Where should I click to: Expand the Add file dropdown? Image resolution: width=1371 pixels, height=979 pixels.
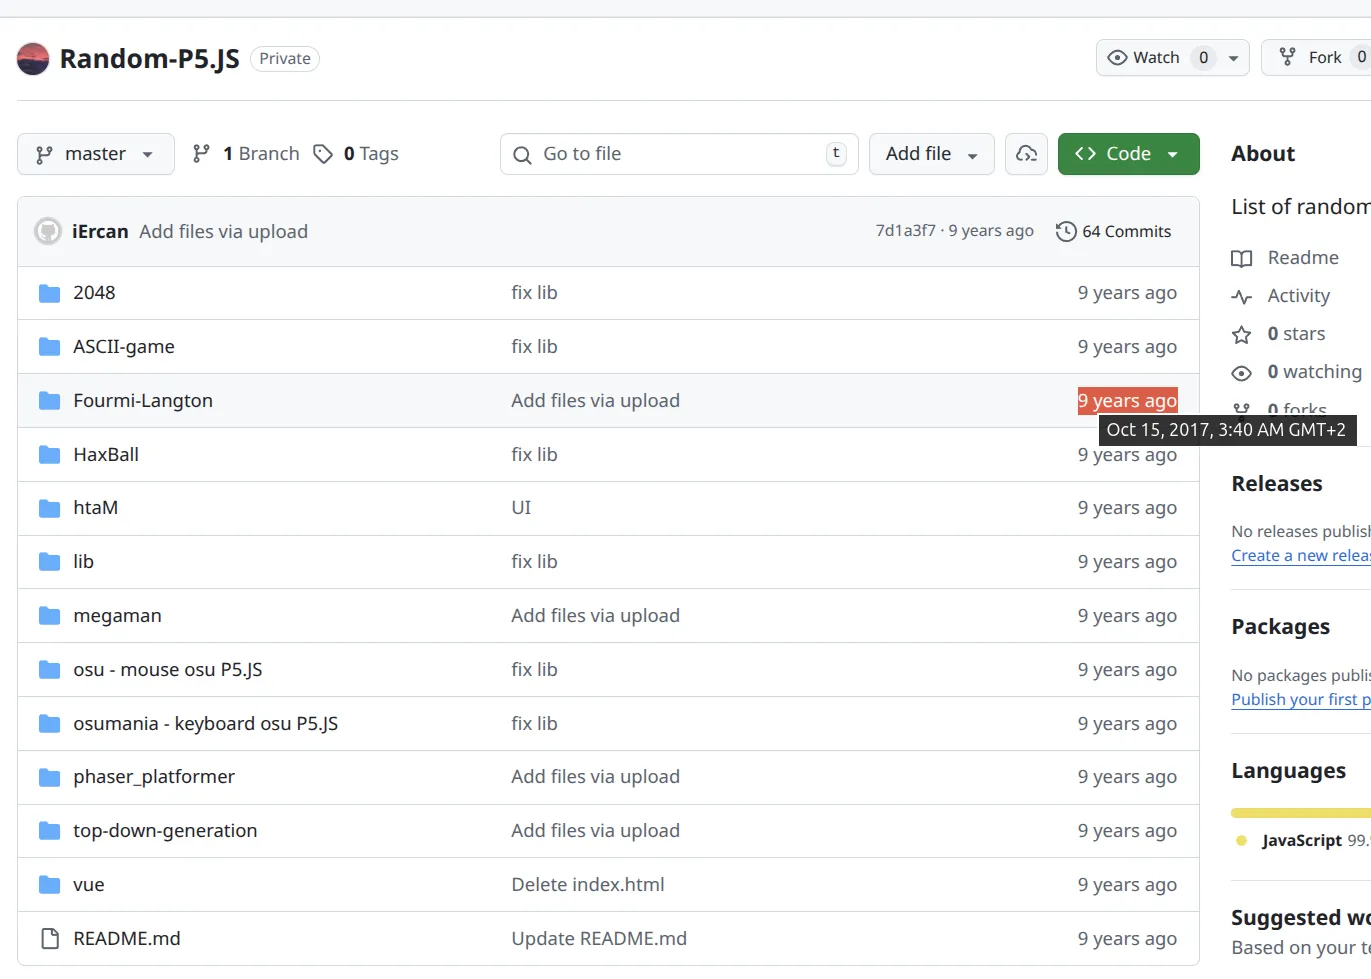point(931,154)
